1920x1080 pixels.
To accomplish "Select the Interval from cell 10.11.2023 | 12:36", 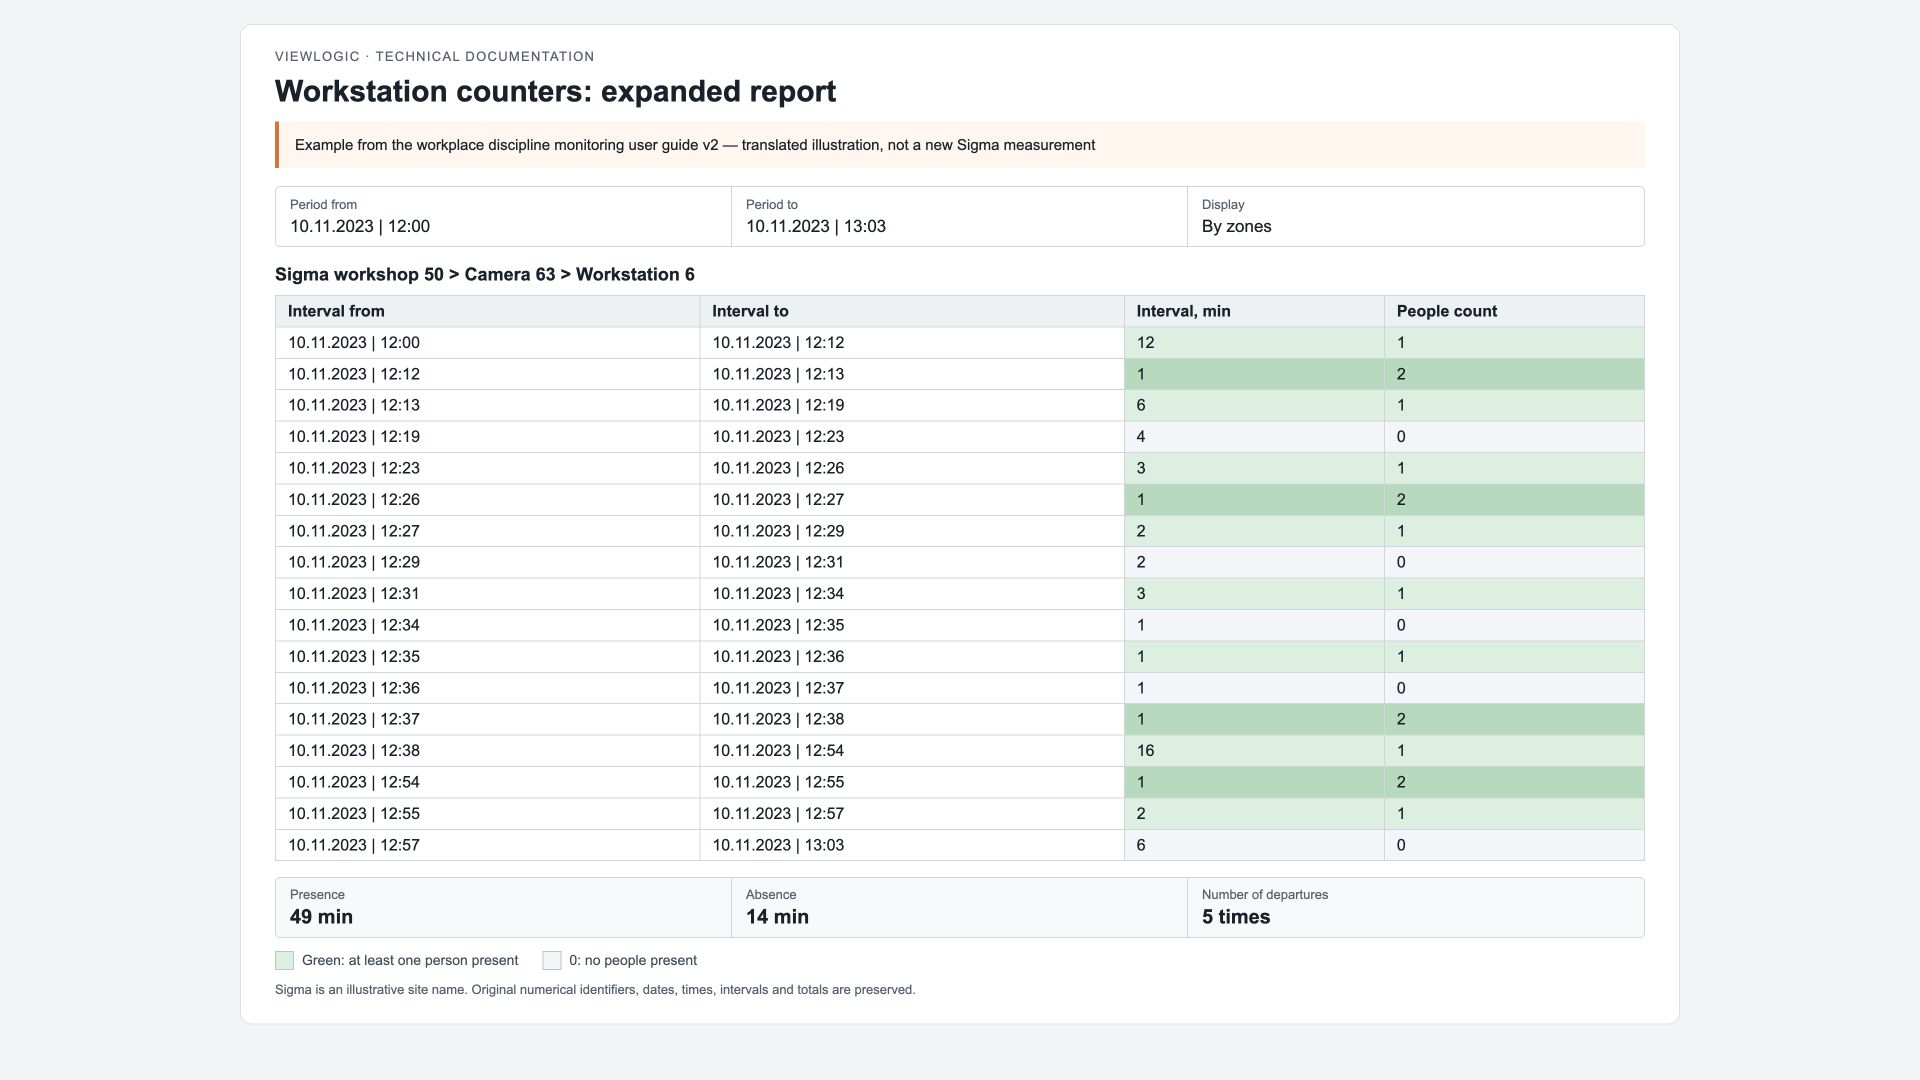I will tap(488, 688).
